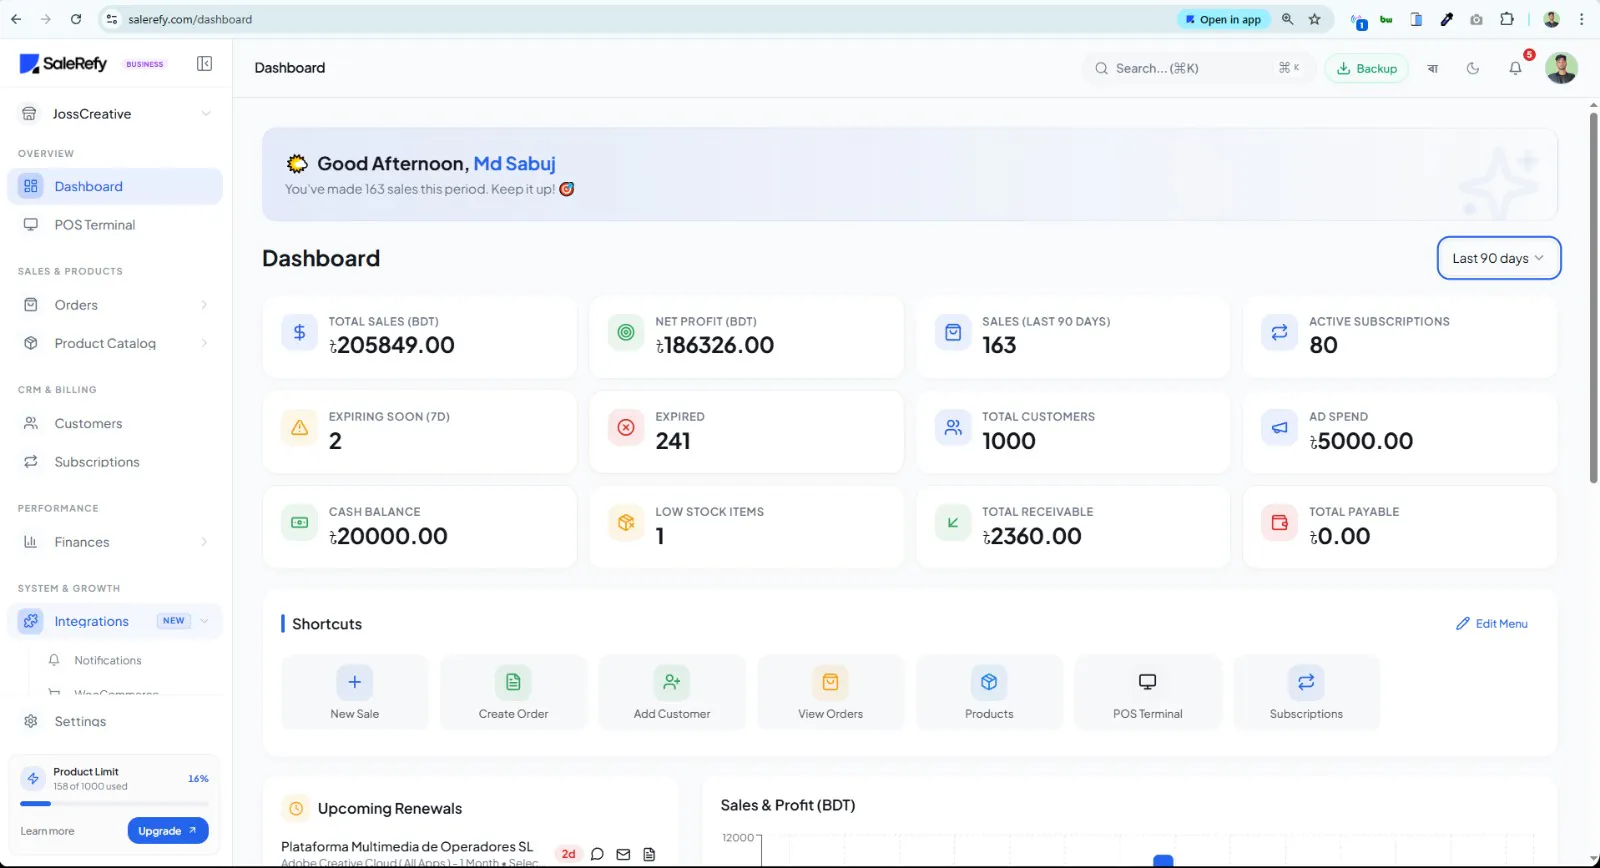Click the SaleRefy logo
Image resolution: width=1600 pixels, height=868 pixels.
pyautogui.click(x=63, y=64)
